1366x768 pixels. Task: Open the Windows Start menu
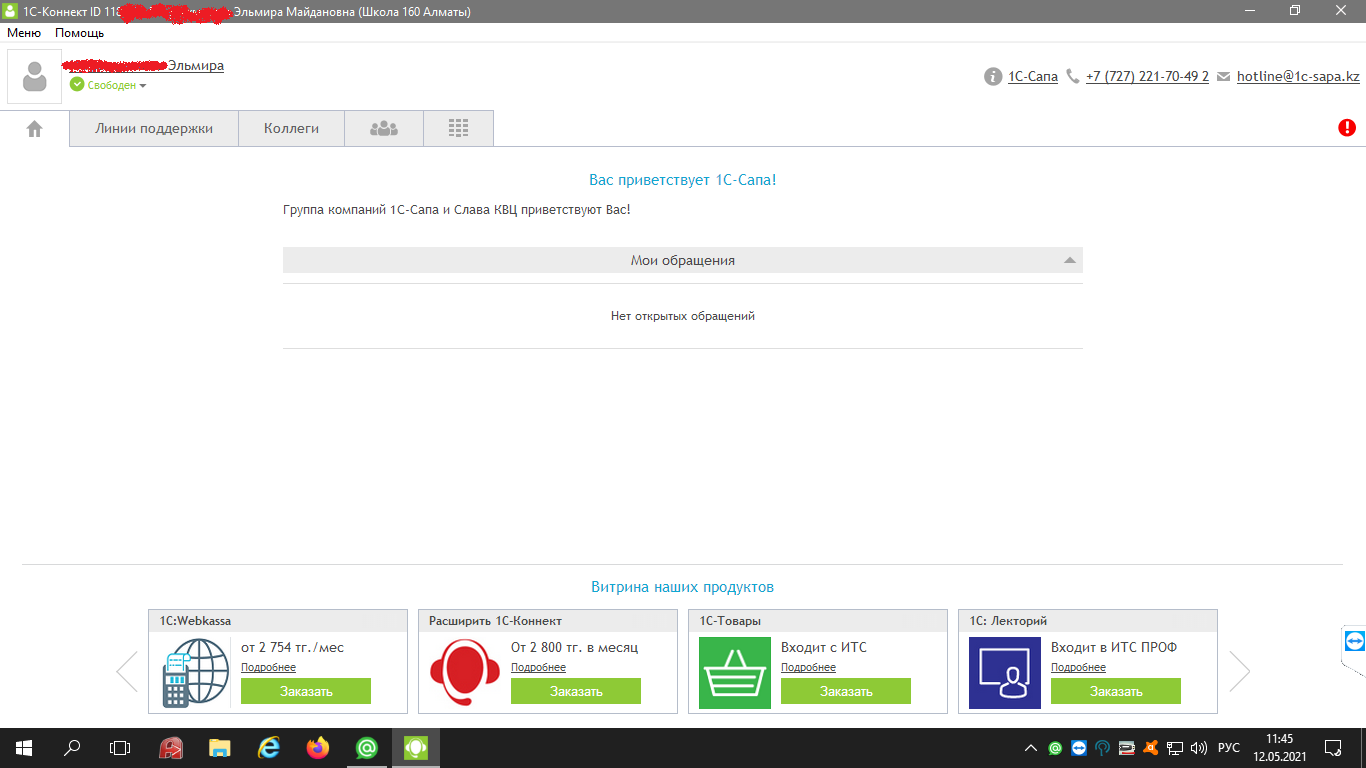[24, 748]
